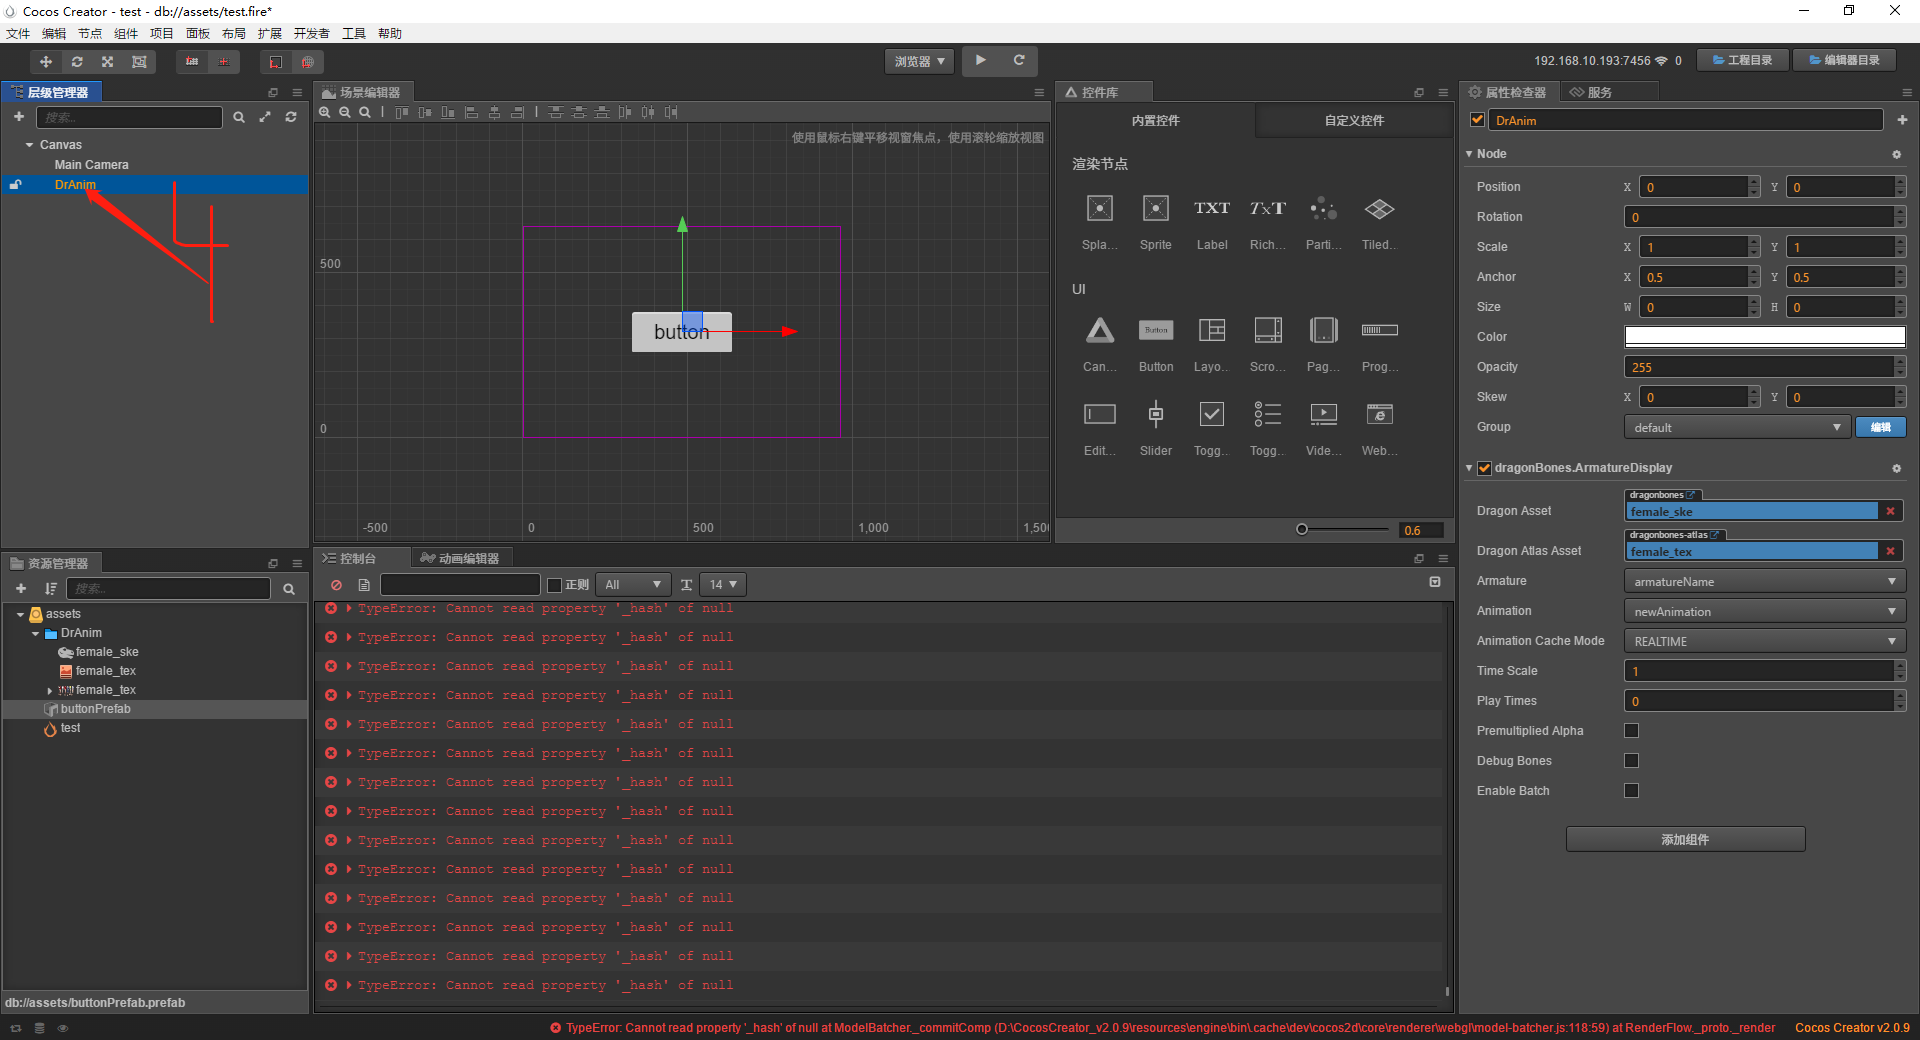Add a node in hierarchy panel
Image resolution: width=1920 pixels, height=1040 pixels.
pos(18,117)
